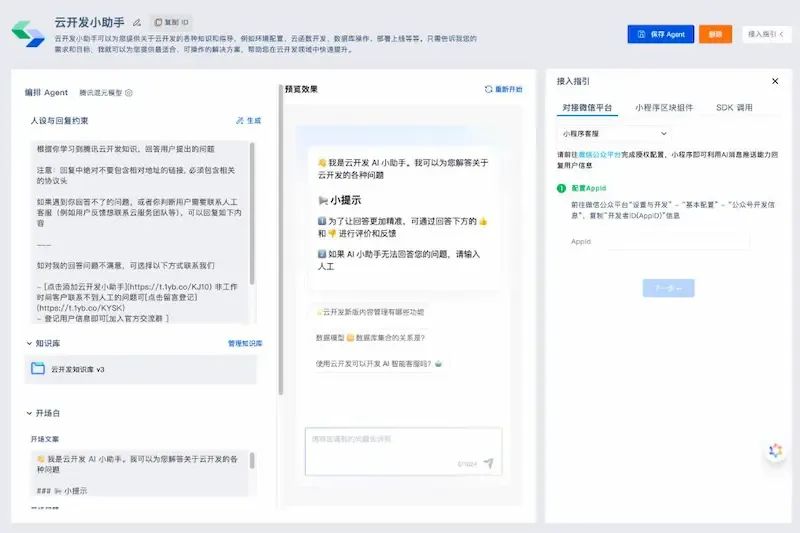Toggle the 接入指引 panel button at top right
800x533 pixels.
pyautogui.click(x=766, y=34)
